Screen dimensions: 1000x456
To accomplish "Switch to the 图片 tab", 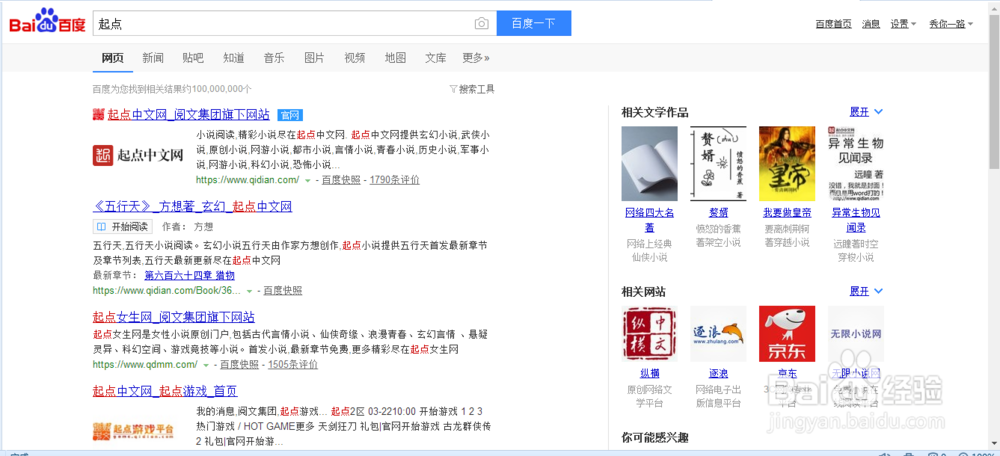I will (314, 58).
